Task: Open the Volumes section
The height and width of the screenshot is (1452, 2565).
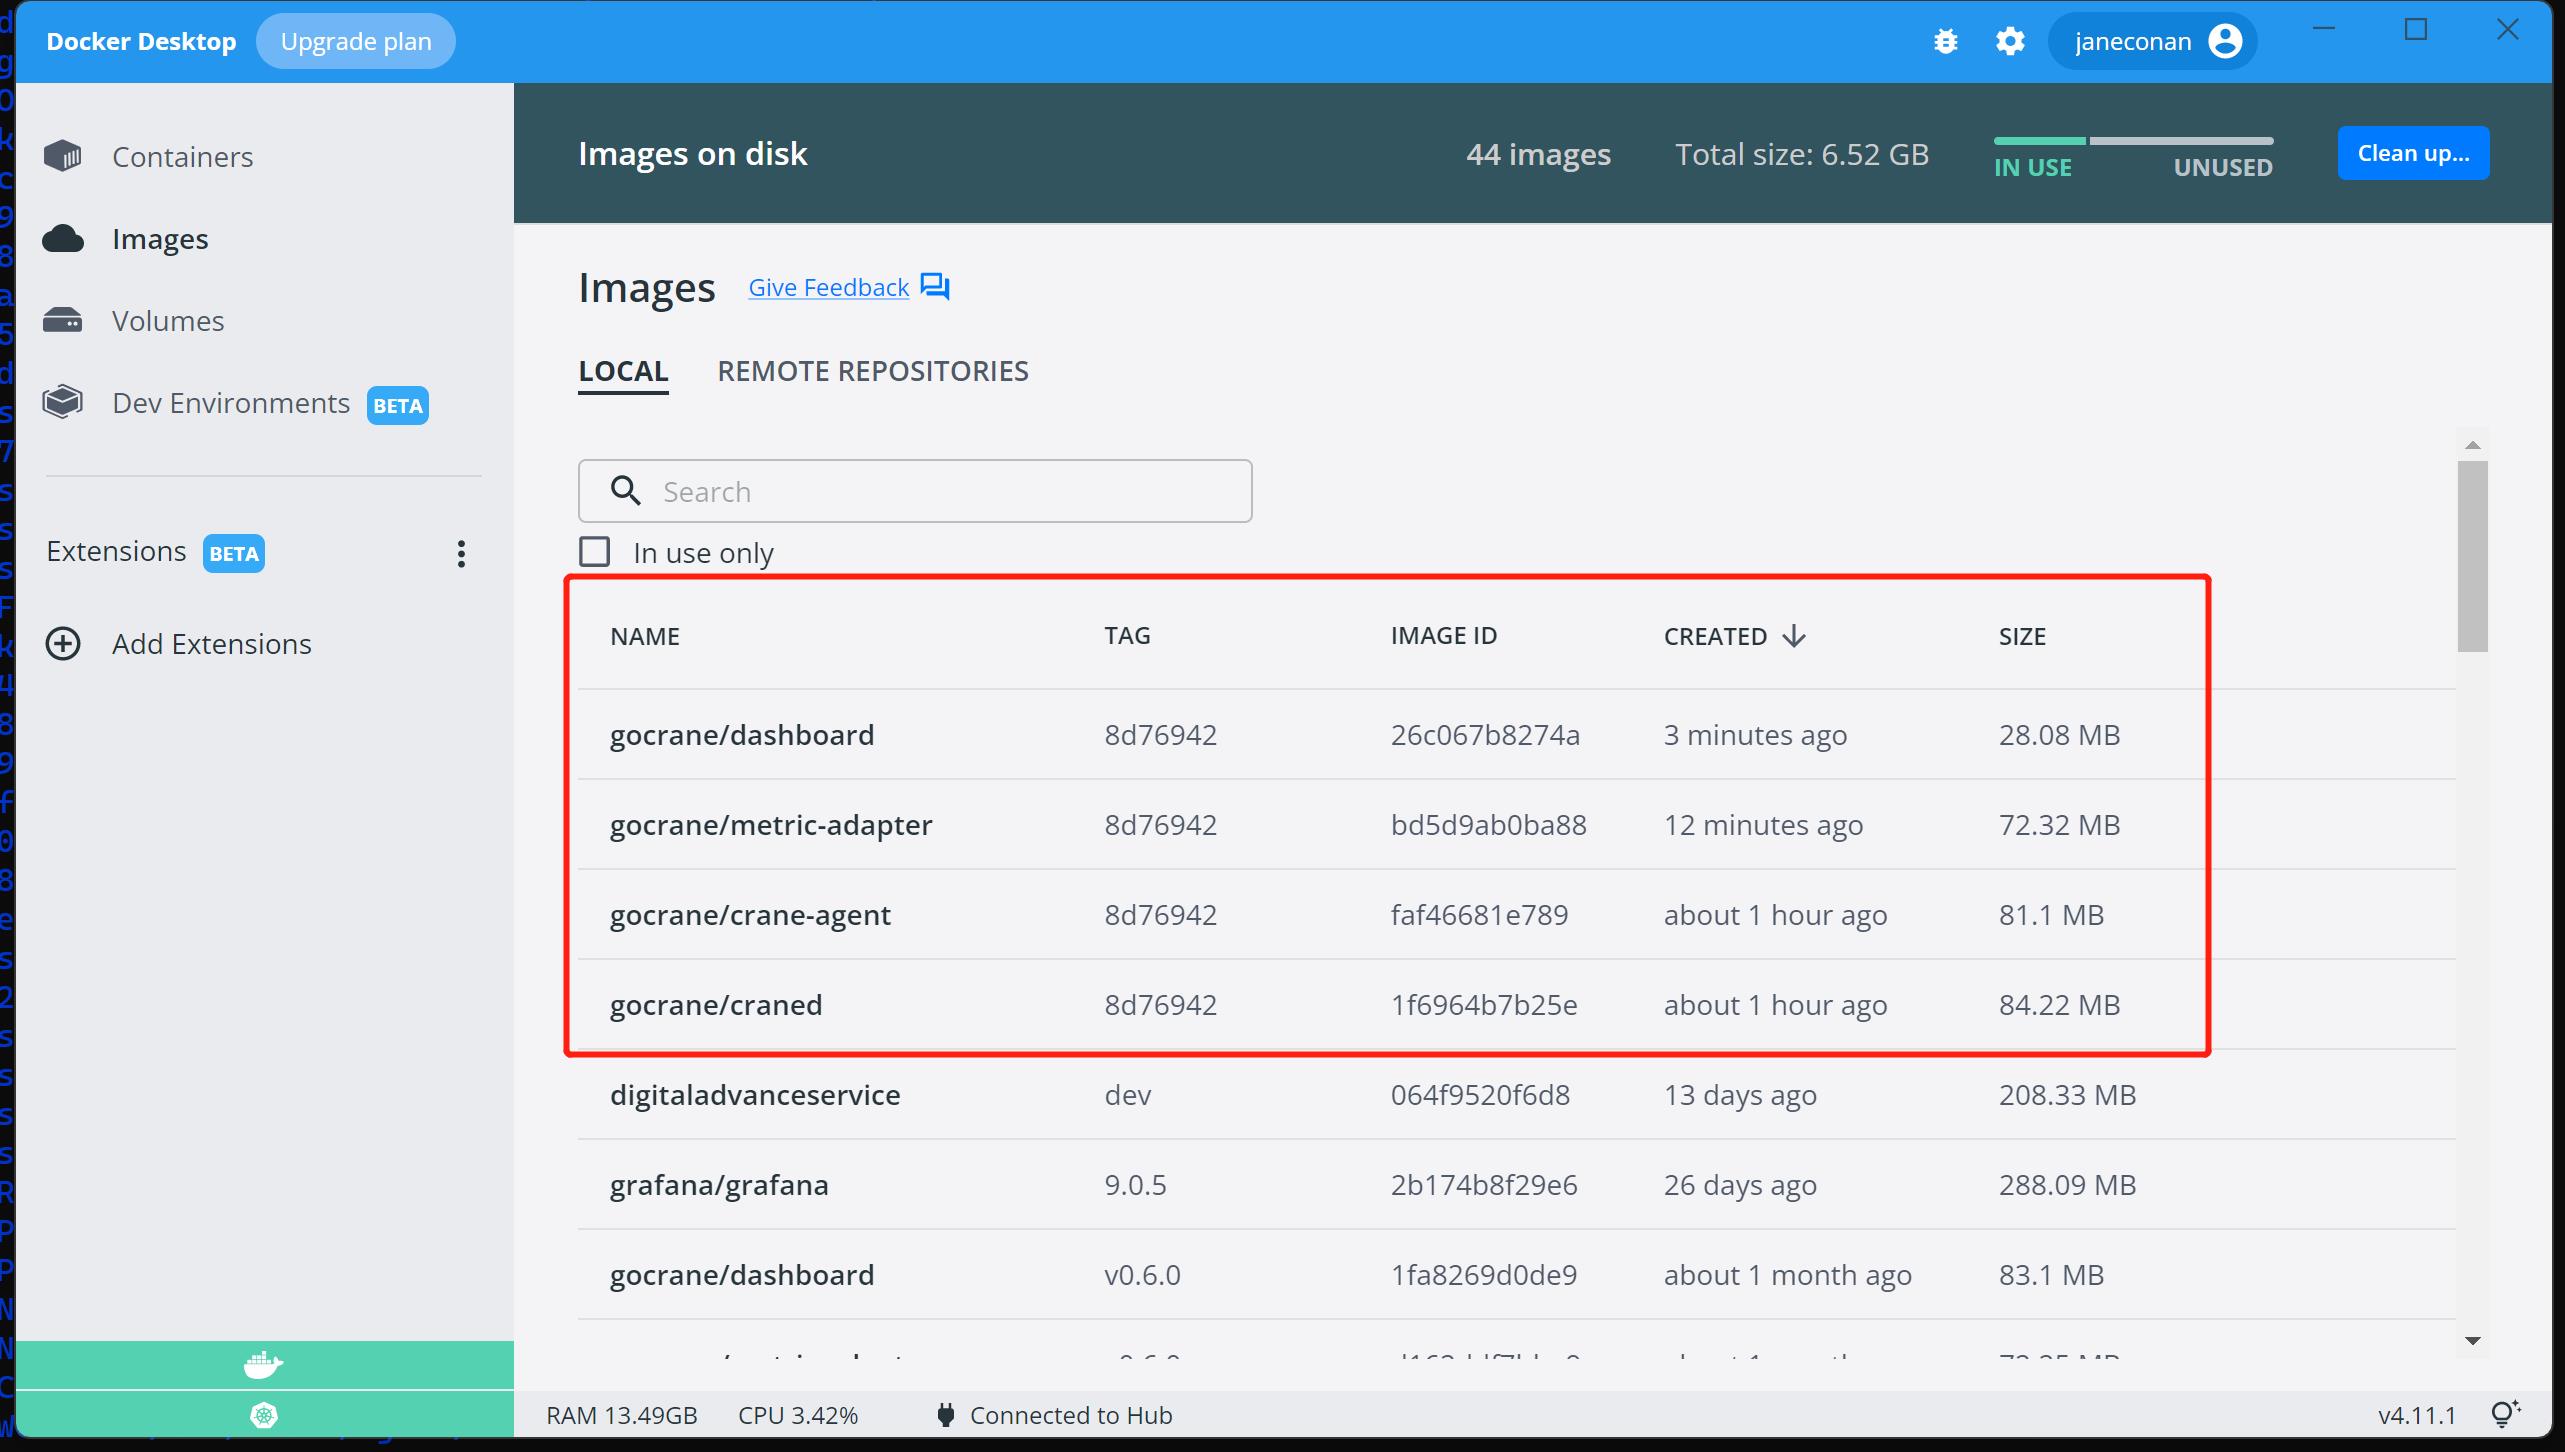Action: point(168,321)
